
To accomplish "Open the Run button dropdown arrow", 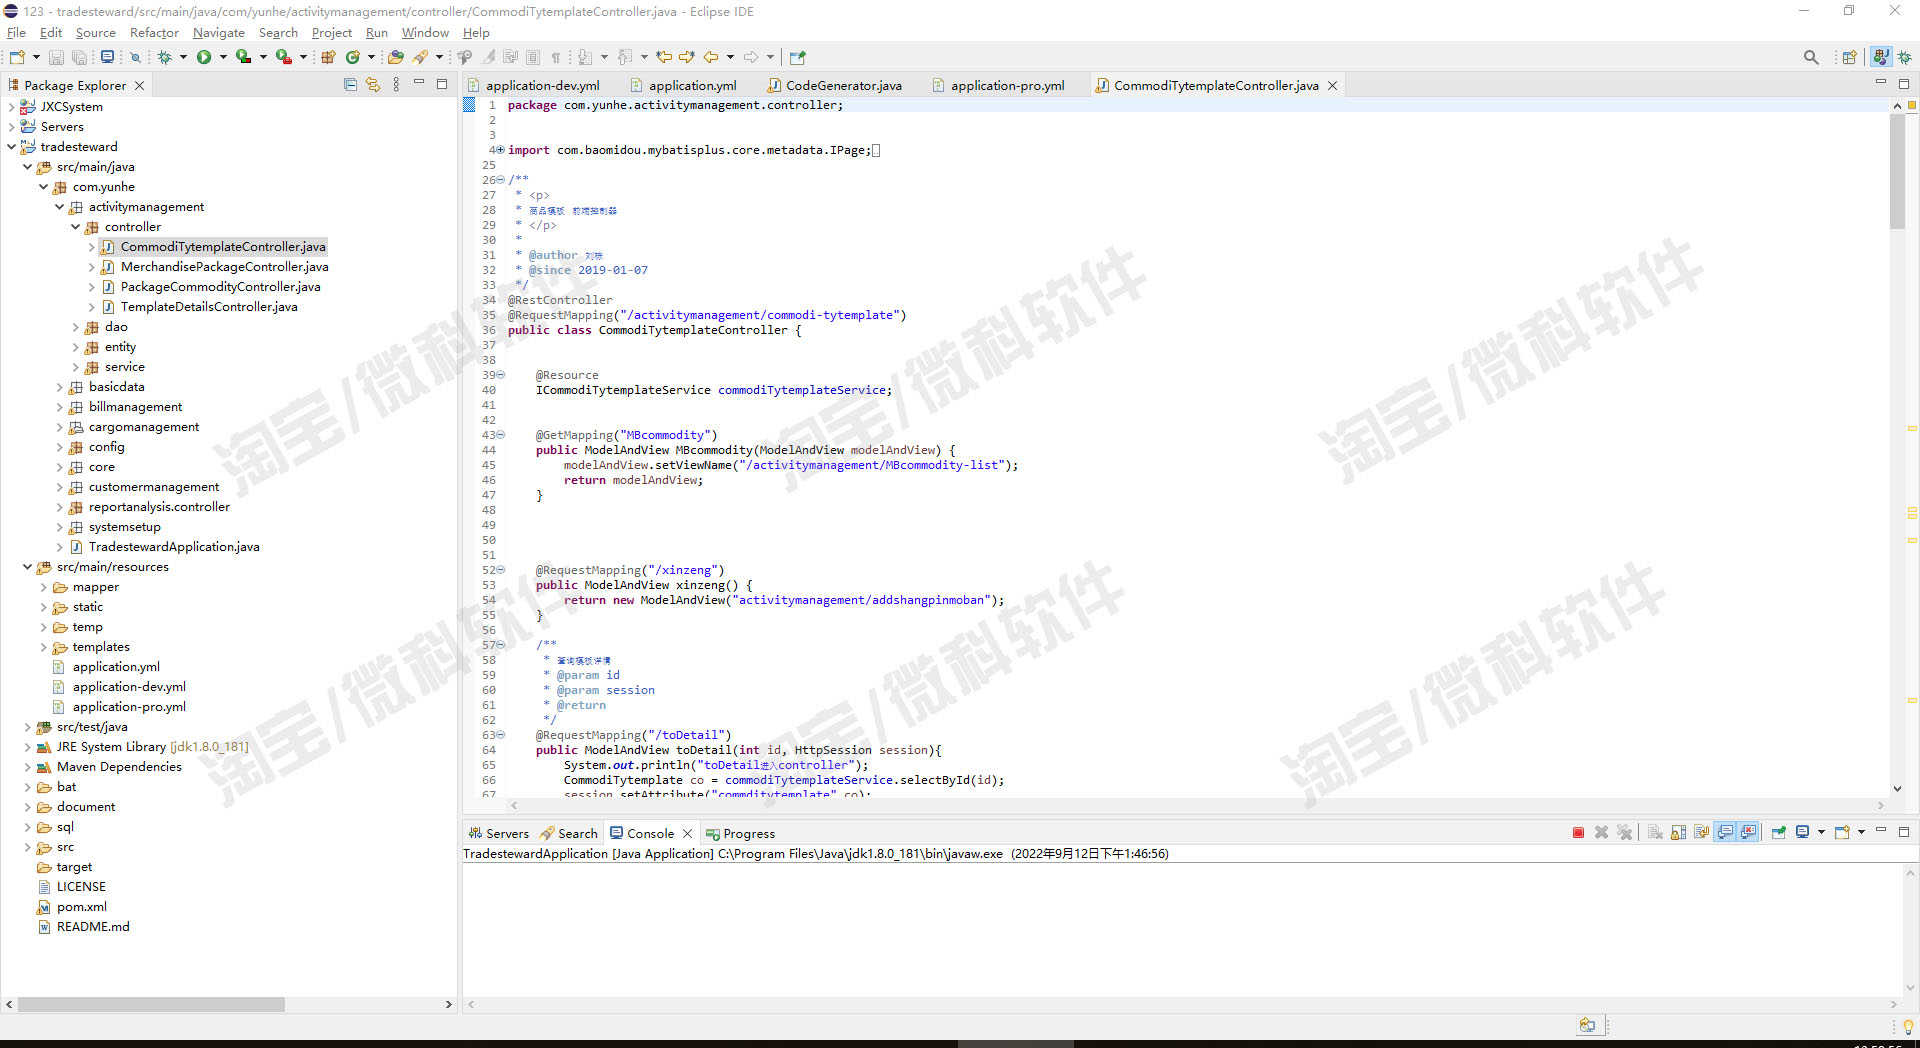I will pos(222,57).
